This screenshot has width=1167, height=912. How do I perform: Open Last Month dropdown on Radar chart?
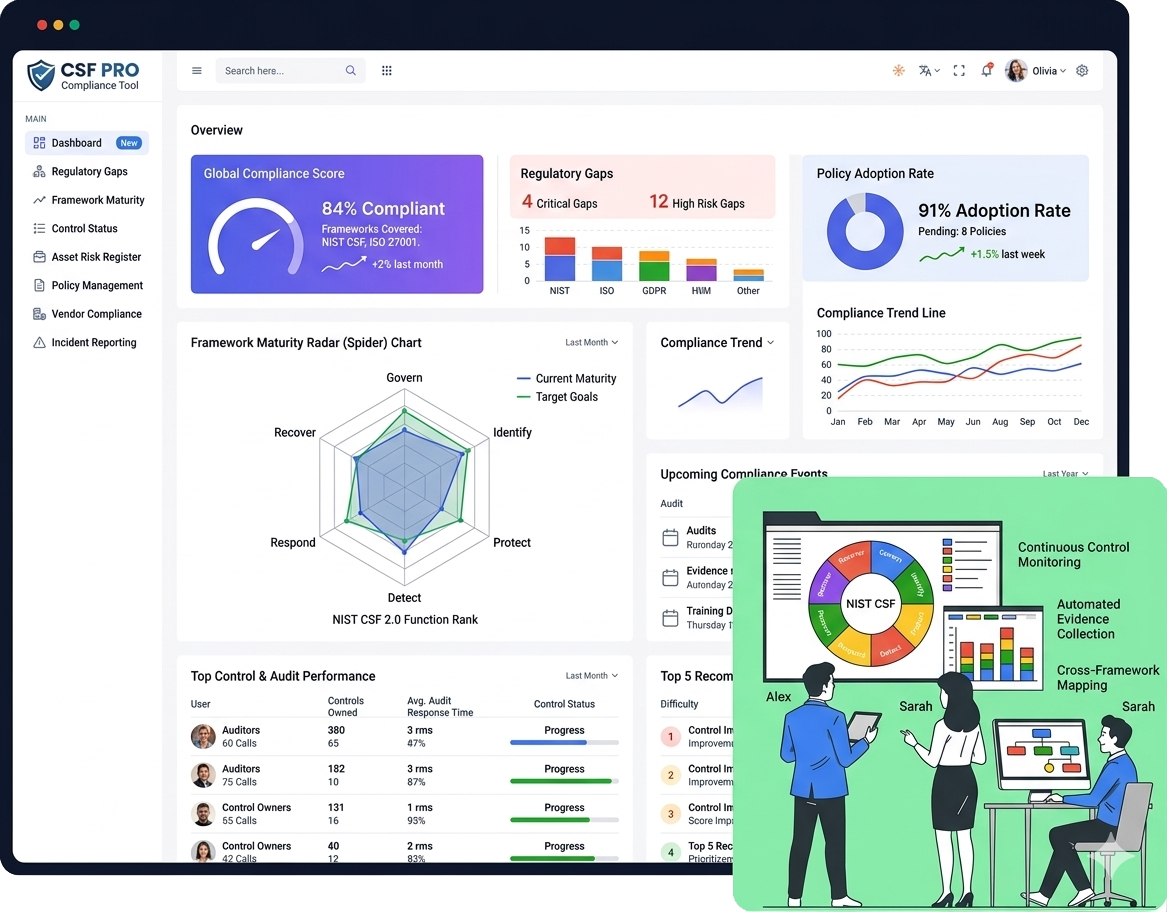click(x=591, y=343)
